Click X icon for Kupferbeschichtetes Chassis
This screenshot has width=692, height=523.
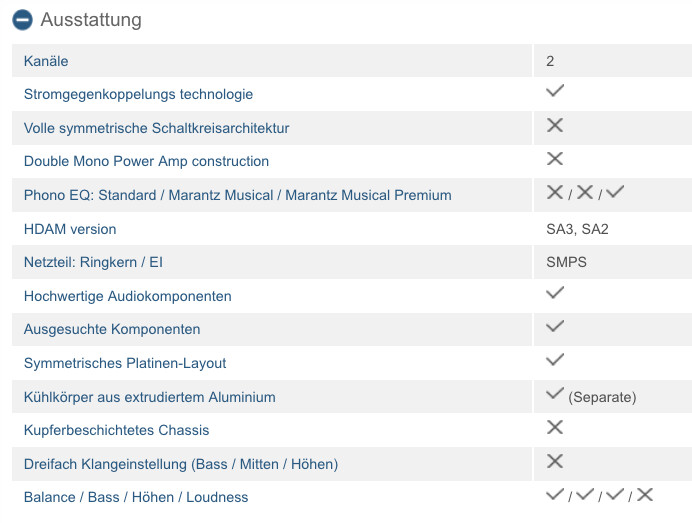pos(555,427)
